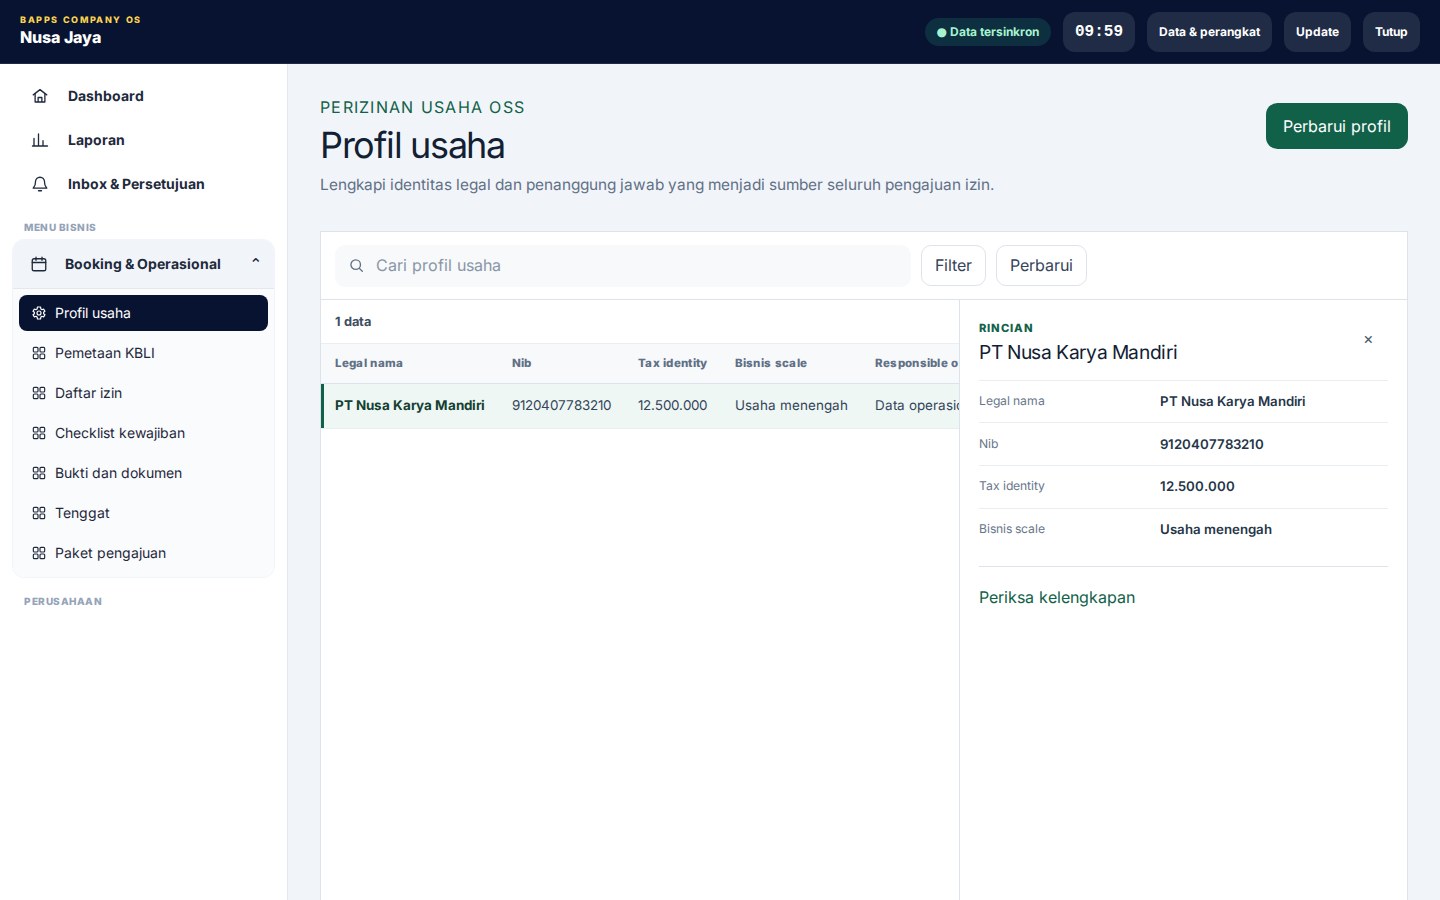
Task: Click the 9120407783210 cell in the table
Action: (562, 406)
